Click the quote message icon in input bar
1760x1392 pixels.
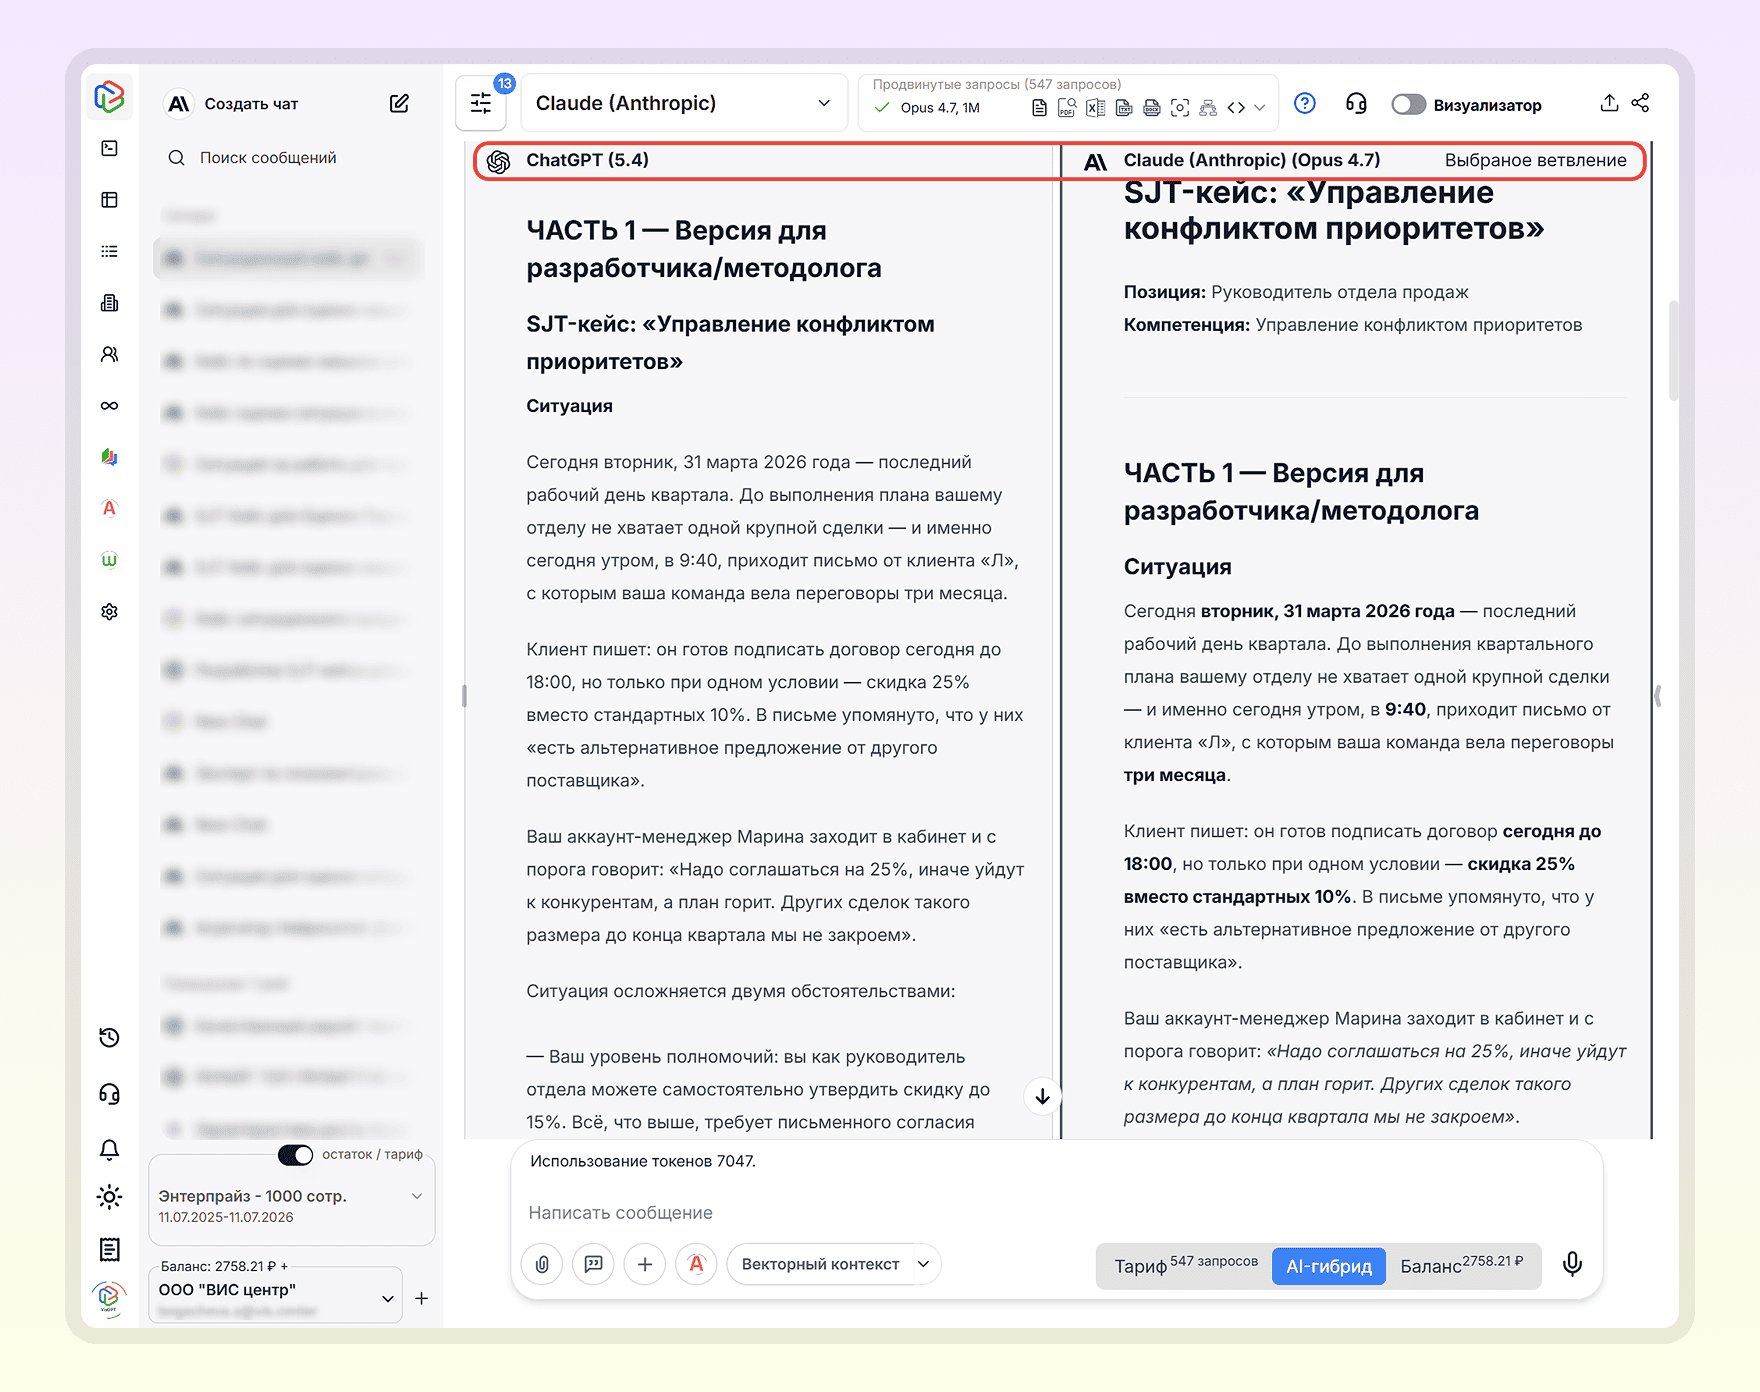(594, 1264)
